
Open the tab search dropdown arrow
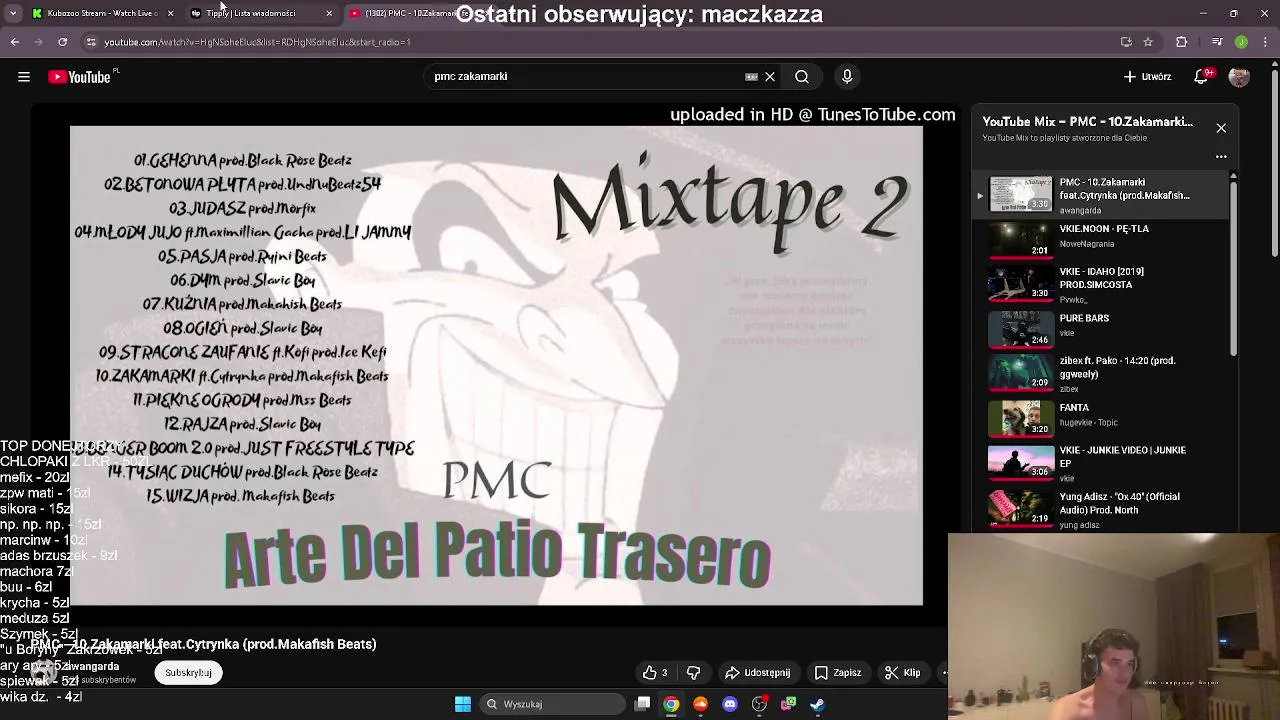(x=13, y=13)
